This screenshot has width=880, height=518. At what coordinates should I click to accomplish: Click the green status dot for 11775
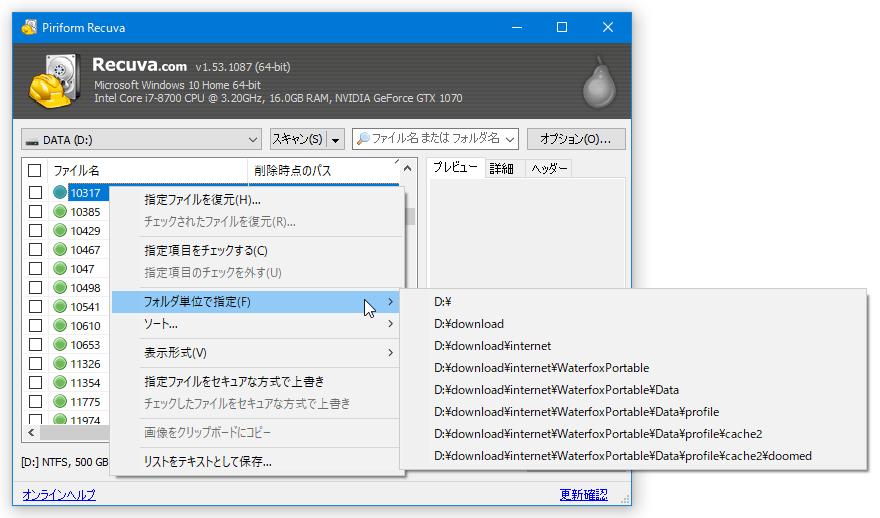(60, 402)
